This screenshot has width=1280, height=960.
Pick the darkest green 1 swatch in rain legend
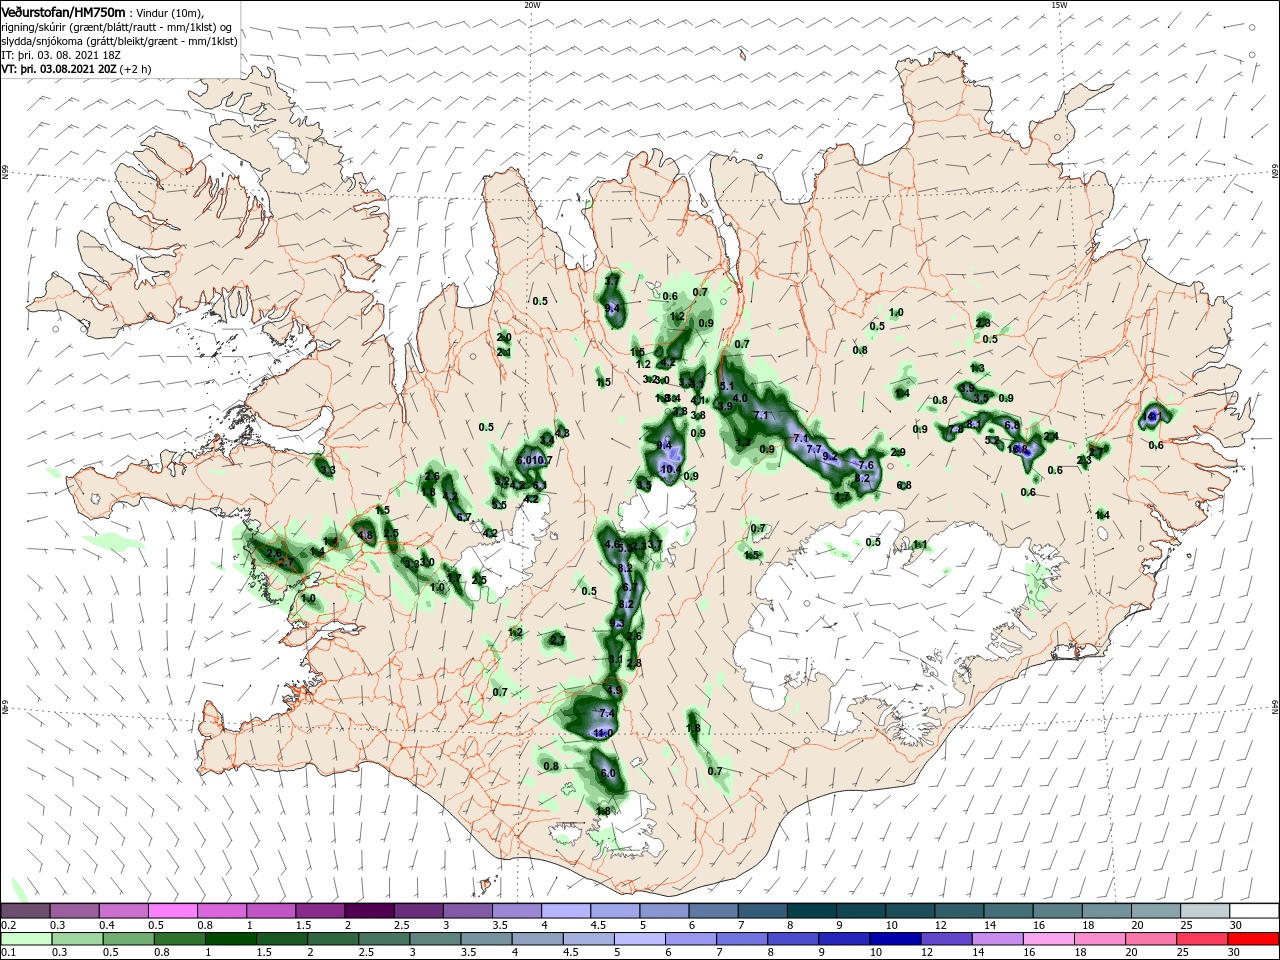(230, 939)
